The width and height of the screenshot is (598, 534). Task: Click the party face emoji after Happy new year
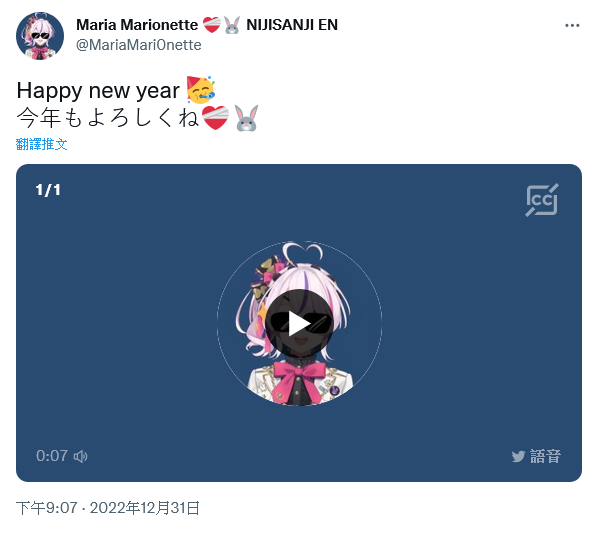pos(201,90)
